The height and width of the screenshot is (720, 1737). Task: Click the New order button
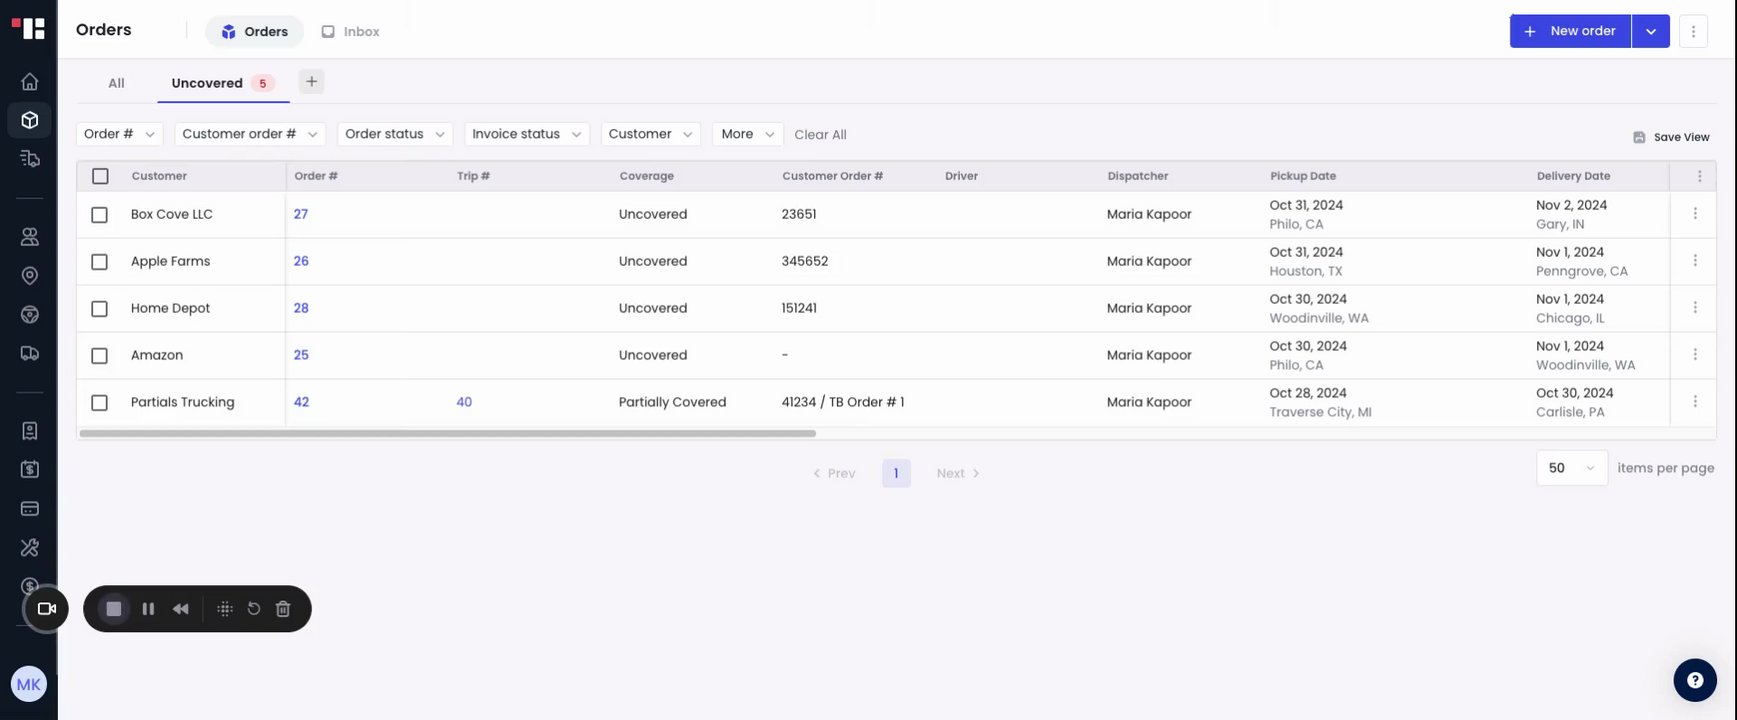click(1570, 31)
